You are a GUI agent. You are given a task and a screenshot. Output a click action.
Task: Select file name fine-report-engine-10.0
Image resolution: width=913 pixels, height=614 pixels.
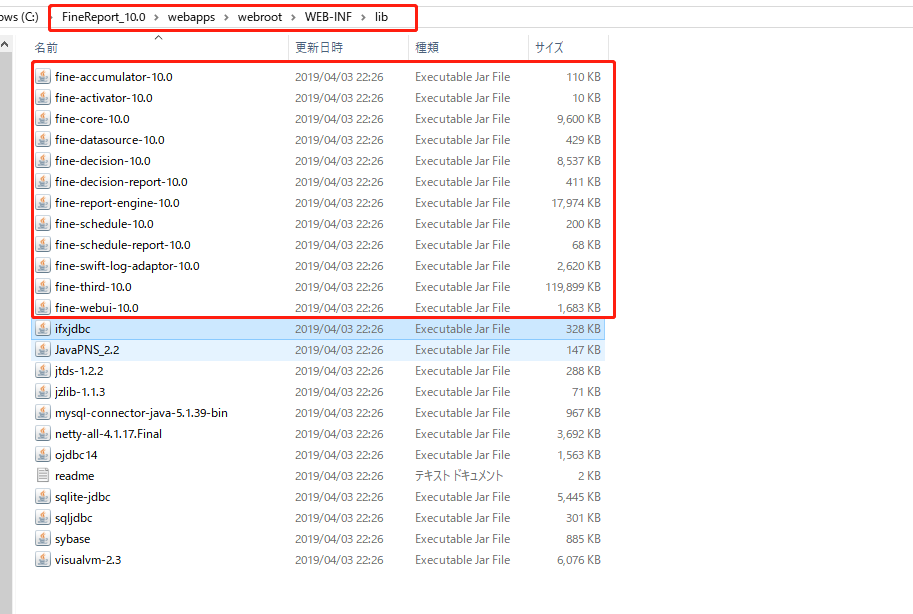tap(117, 203)
